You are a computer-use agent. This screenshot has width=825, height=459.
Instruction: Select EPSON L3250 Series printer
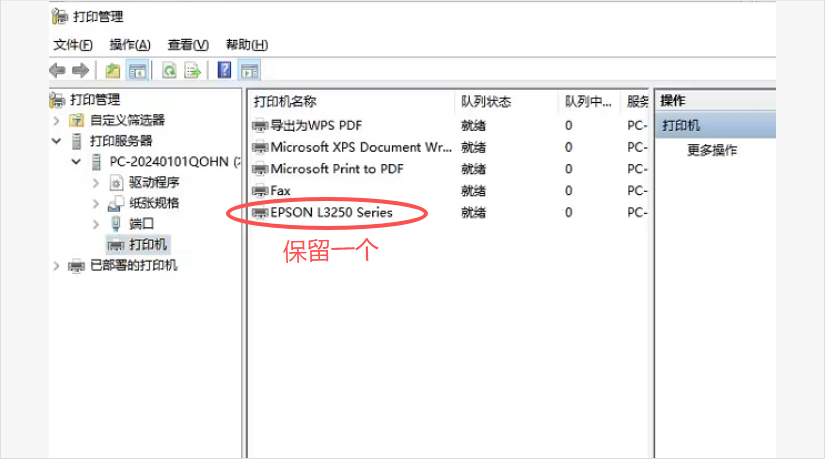pos(331,213)
